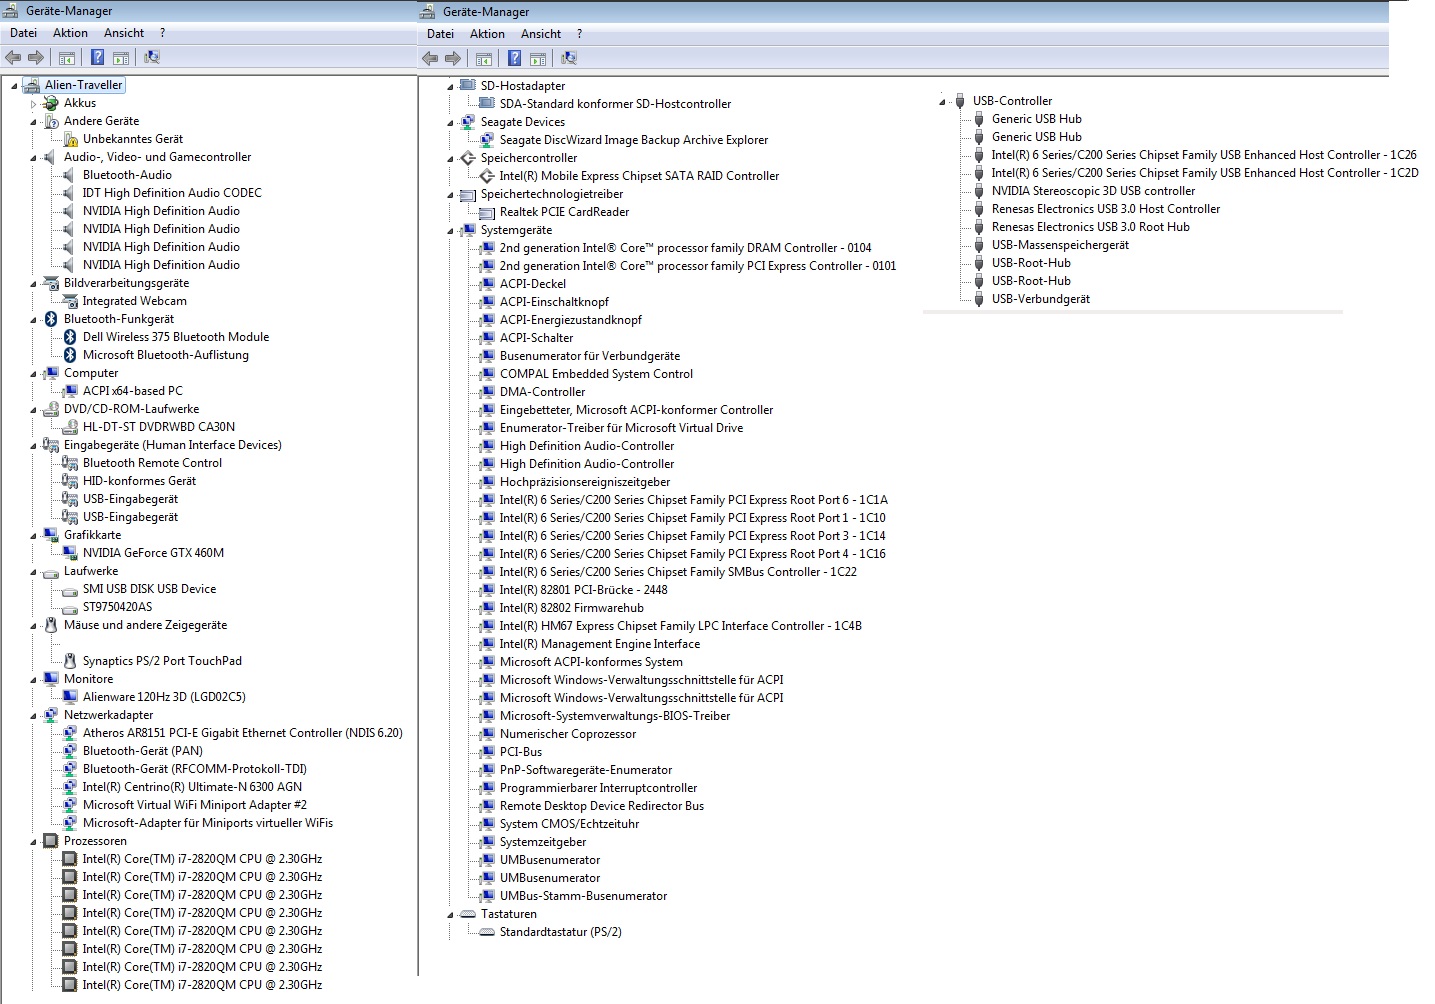Image resolution: width=1435 pixels, height=1004 pixels.
Task: Select Intel(R) Management Engine Interface
Action: (x=600, y=644)
